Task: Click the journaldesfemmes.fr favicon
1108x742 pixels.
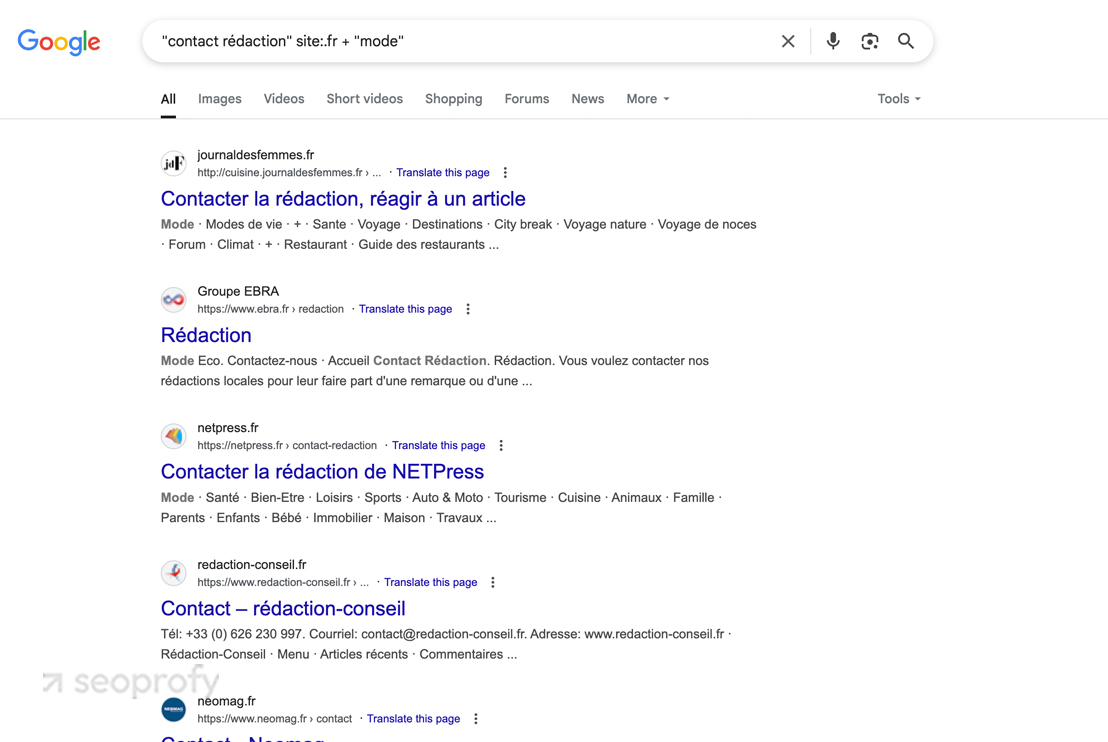Action: (173, 163)
